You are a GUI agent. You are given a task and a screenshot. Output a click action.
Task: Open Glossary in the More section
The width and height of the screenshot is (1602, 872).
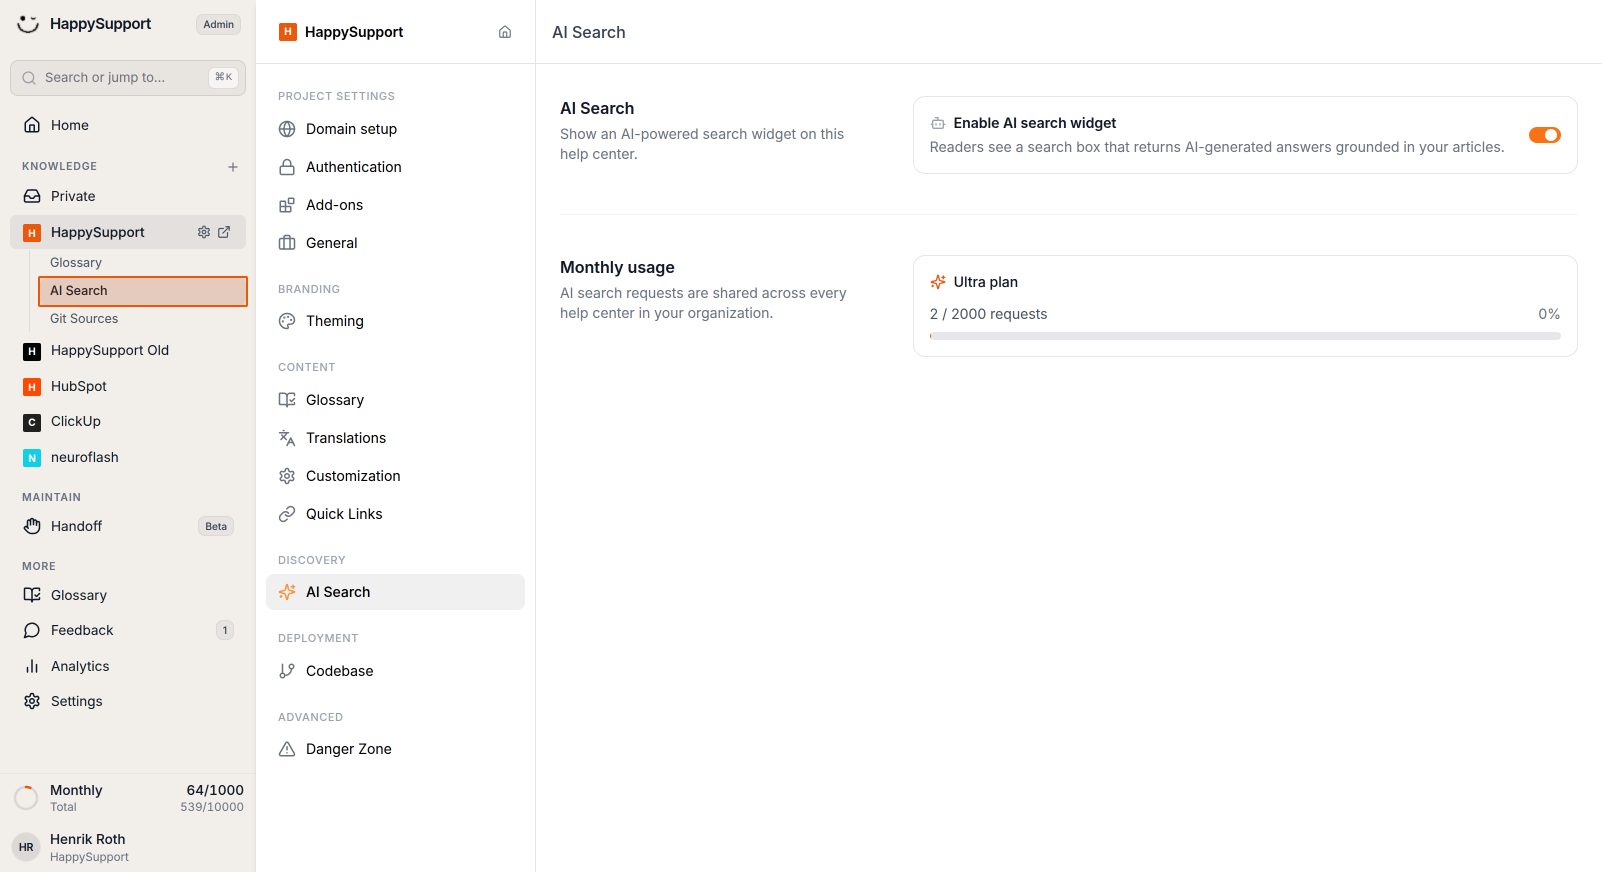(128, 595)
